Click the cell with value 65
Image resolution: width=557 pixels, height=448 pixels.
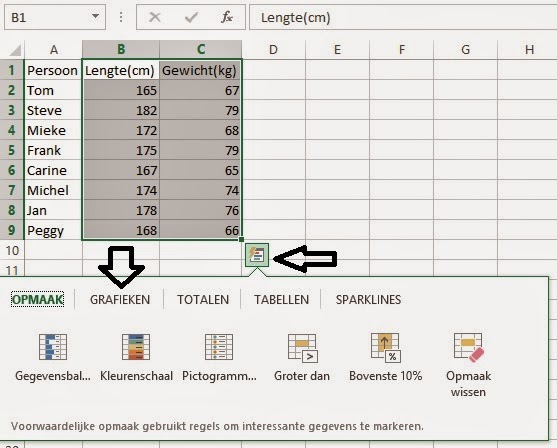pyautogui.click(x=201, y=170)
